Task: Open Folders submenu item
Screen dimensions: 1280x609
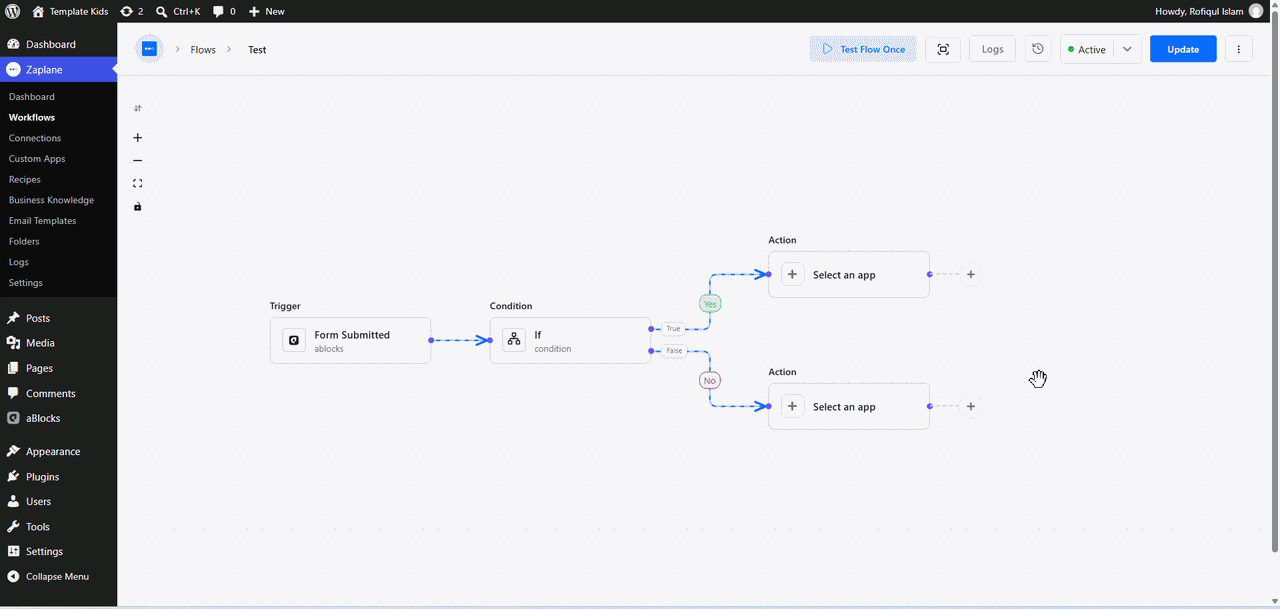Action: click(24, 241)
